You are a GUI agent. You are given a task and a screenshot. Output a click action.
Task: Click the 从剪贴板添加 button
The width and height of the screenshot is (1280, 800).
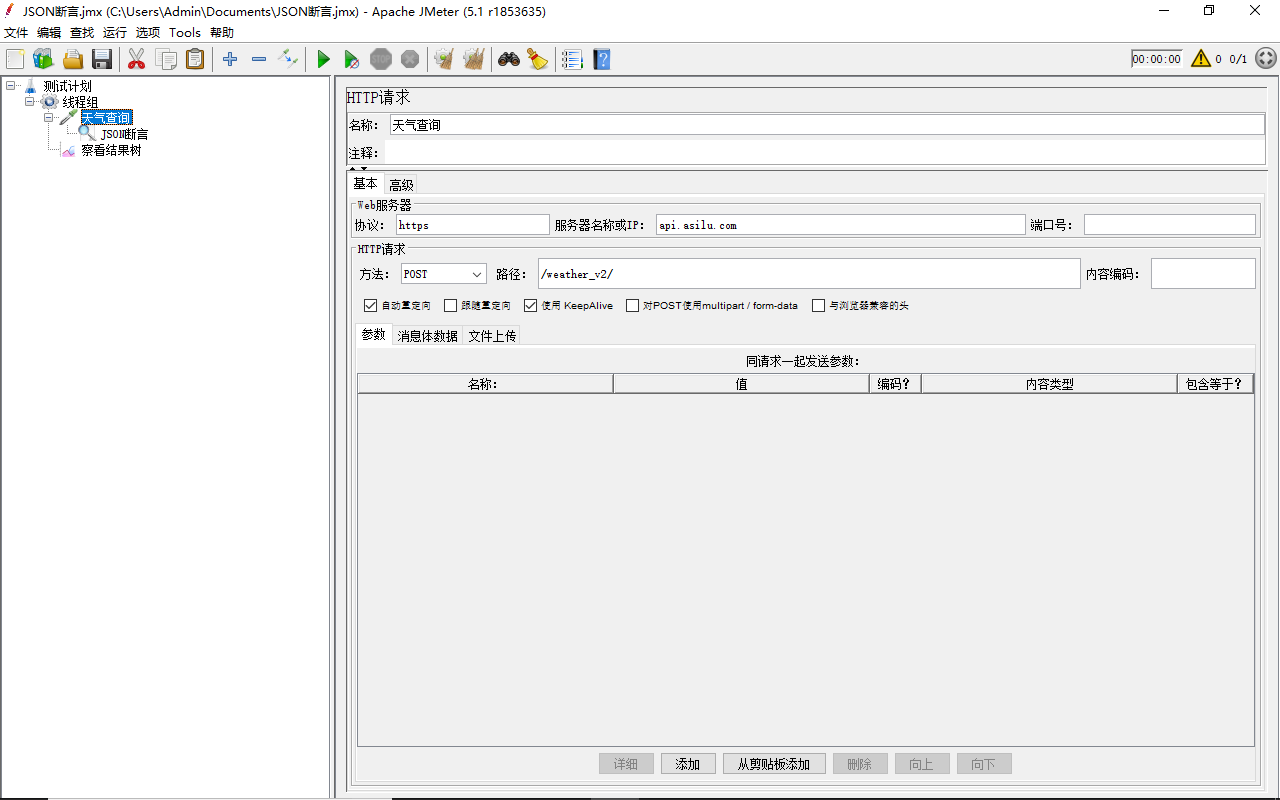774,764
